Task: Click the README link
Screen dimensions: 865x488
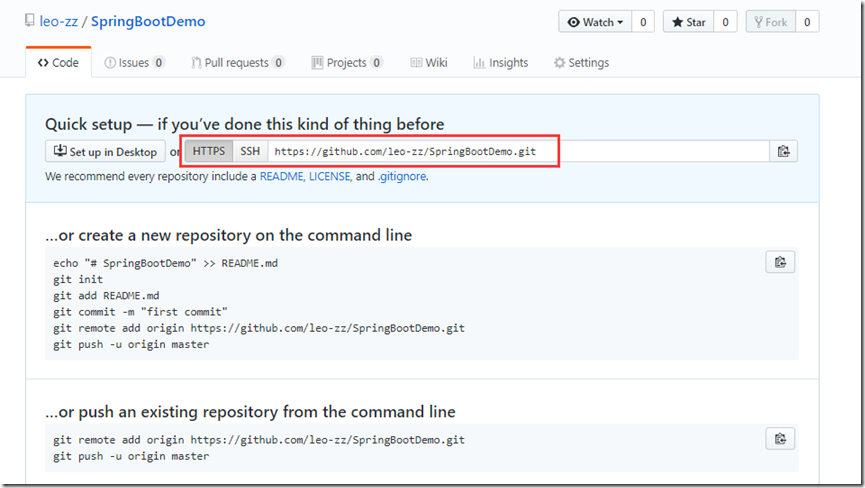Action: coord(282,177)
